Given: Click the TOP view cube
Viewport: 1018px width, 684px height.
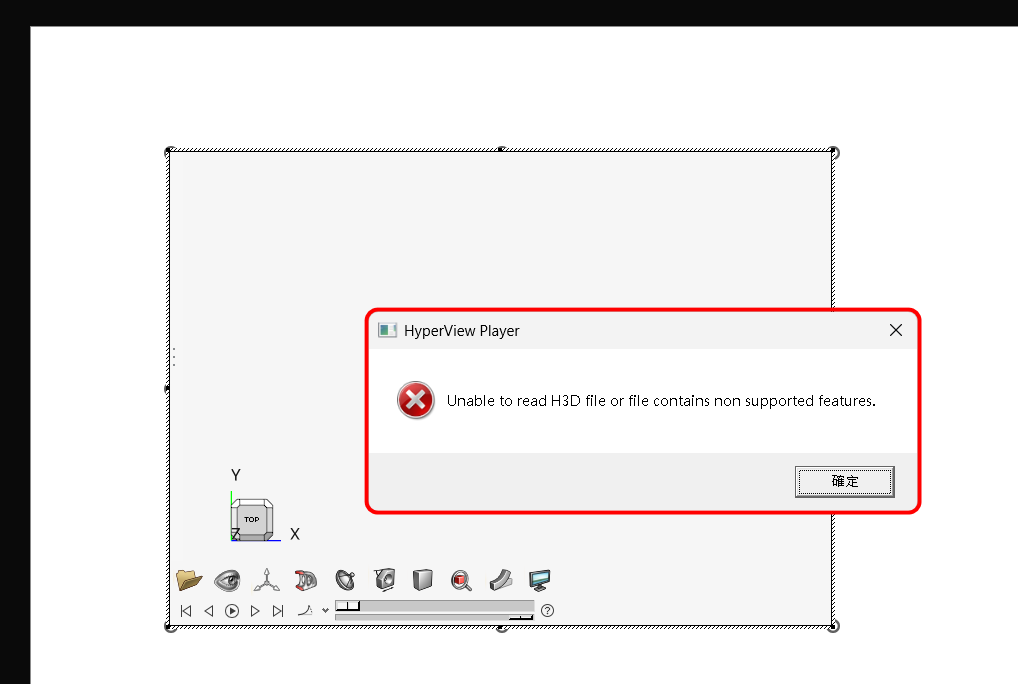Looking at the screenshot, I should (252, 519).
